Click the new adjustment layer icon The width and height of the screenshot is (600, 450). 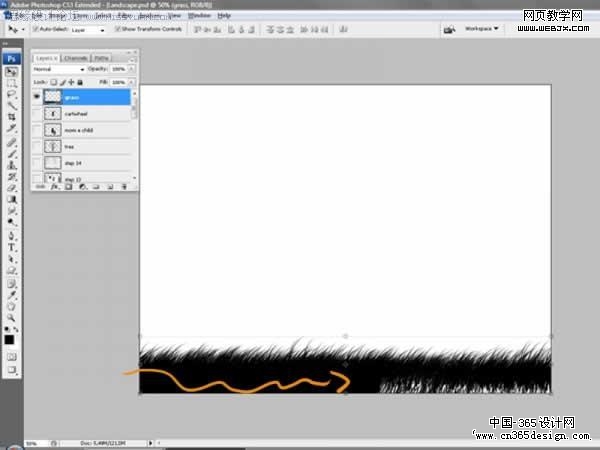coord(82,187)
